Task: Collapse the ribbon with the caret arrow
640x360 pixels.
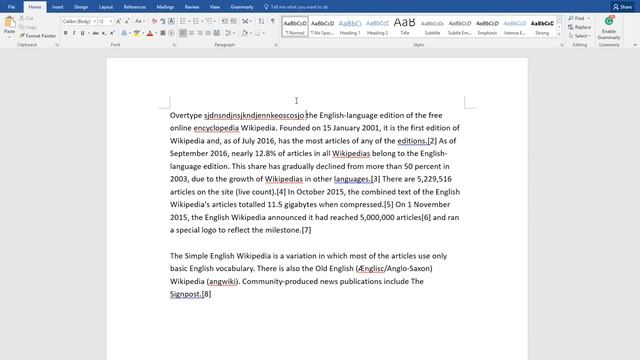Action: pyautogui.click(x=635, y=45)
